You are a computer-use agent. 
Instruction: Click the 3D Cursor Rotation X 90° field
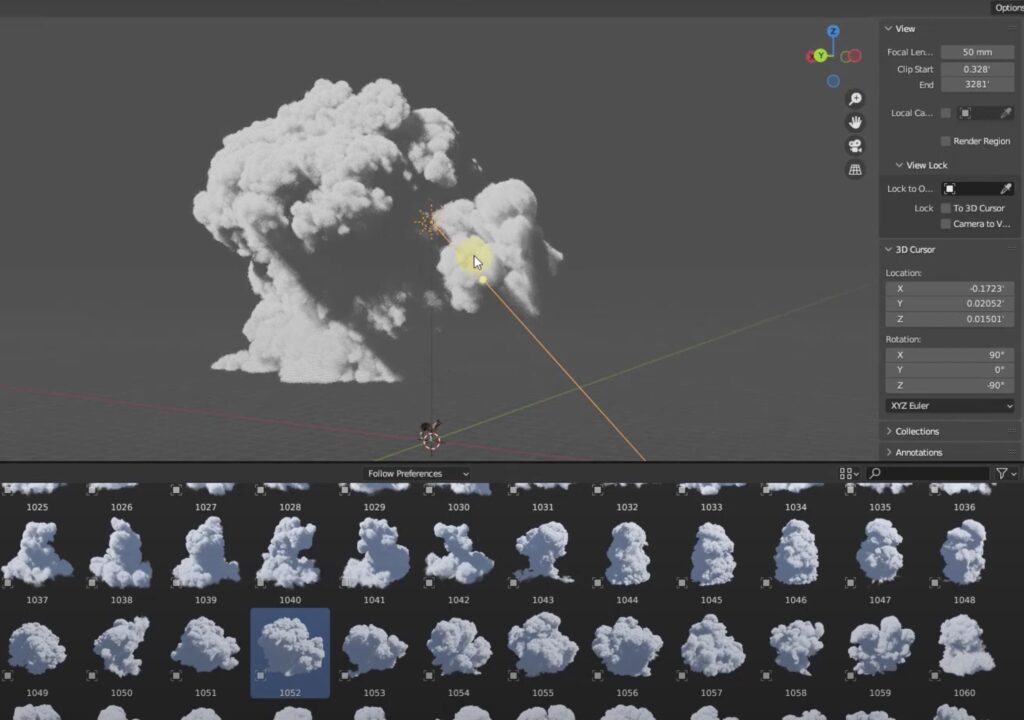pos(950,355)
